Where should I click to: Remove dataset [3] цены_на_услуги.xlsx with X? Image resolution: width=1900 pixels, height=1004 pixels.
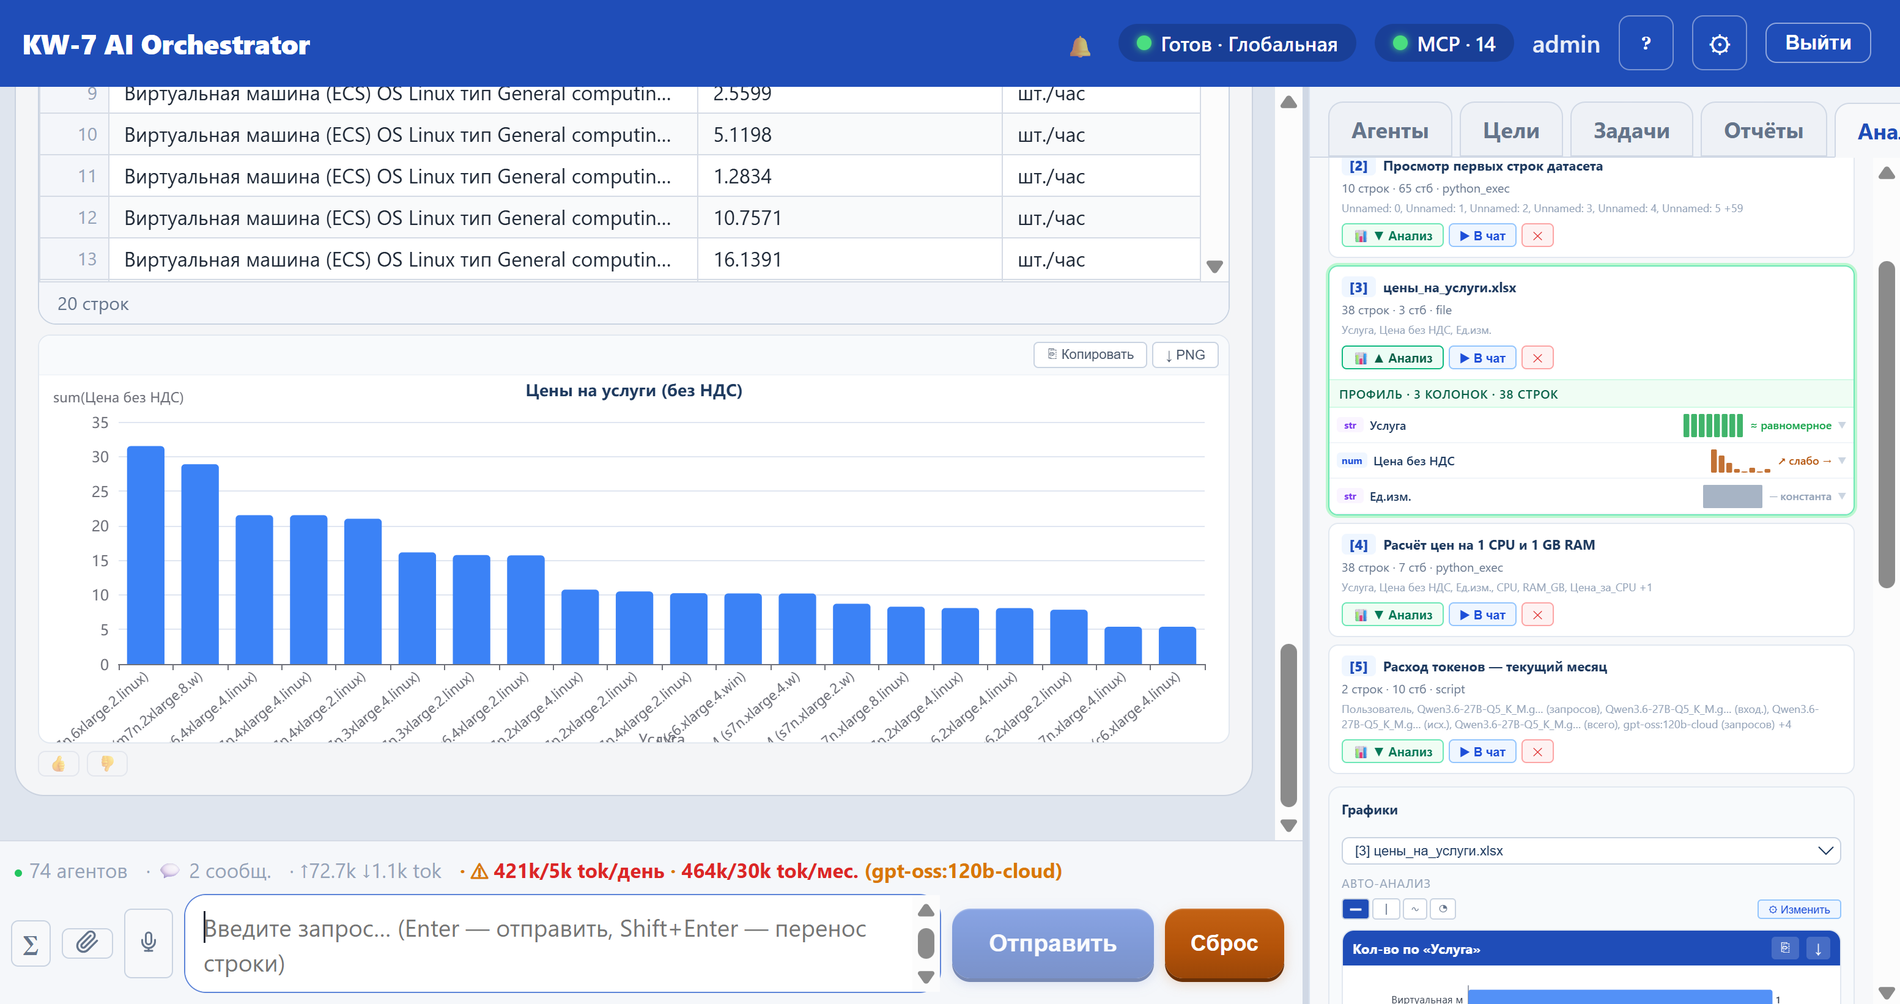pos(1537,358)
